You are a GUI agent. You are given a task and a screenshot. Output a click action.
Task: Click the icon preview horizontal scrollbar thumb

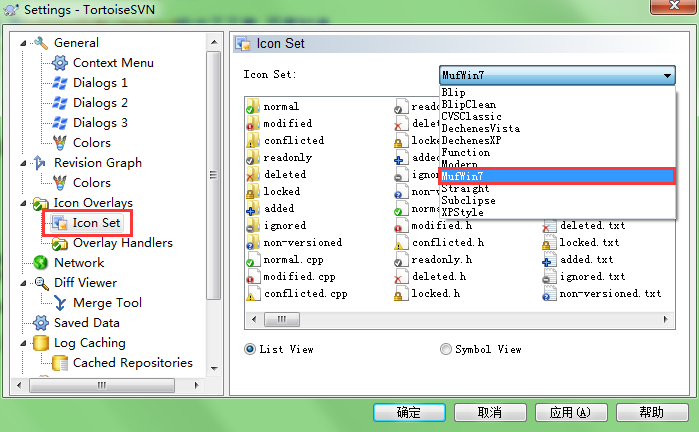(x=282, y=319)
